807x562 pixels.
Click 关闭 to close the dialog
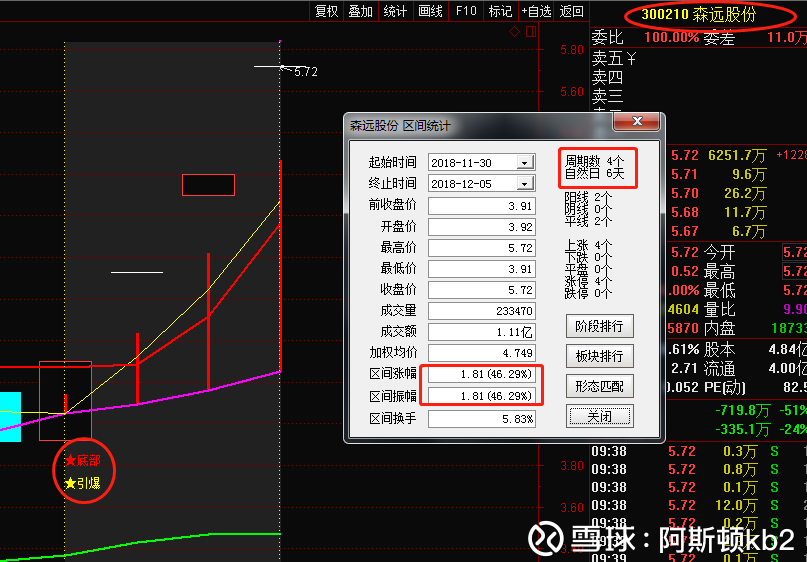600,416
